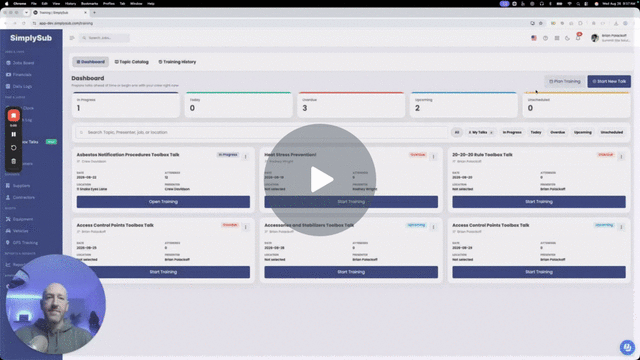Viewport: 640px width, 360px height.
Task: Toggle dark mode with the moon icon
Action: (x=567, y=38)
